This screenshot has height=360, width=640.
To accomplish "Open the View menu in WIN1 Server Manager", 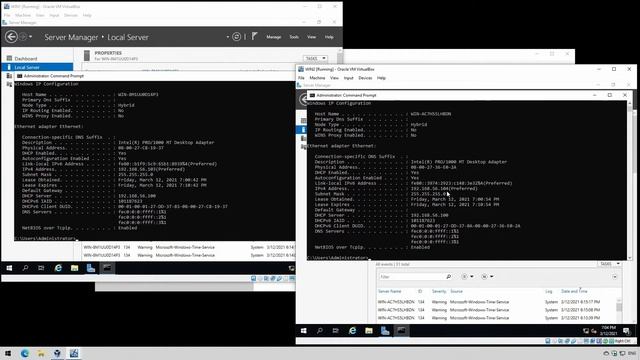I will [311, 37].
